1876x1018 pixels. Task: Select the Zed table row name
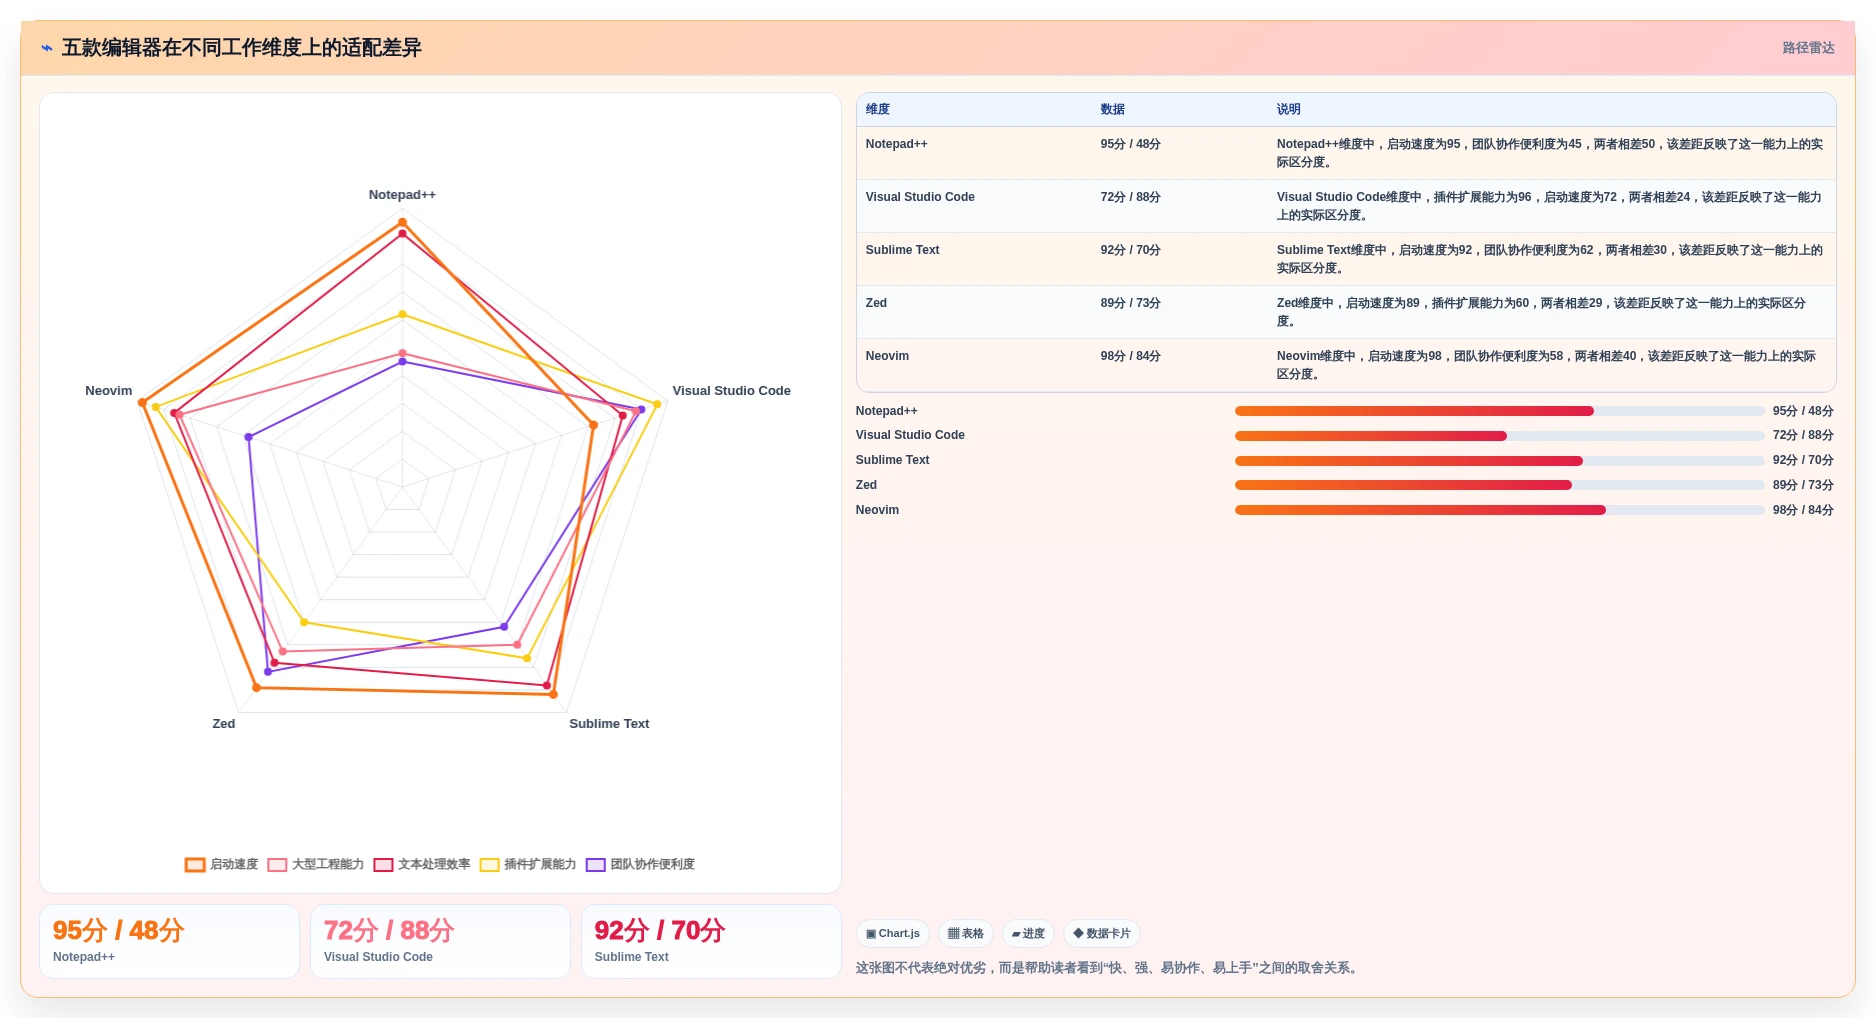coord(877,303)
